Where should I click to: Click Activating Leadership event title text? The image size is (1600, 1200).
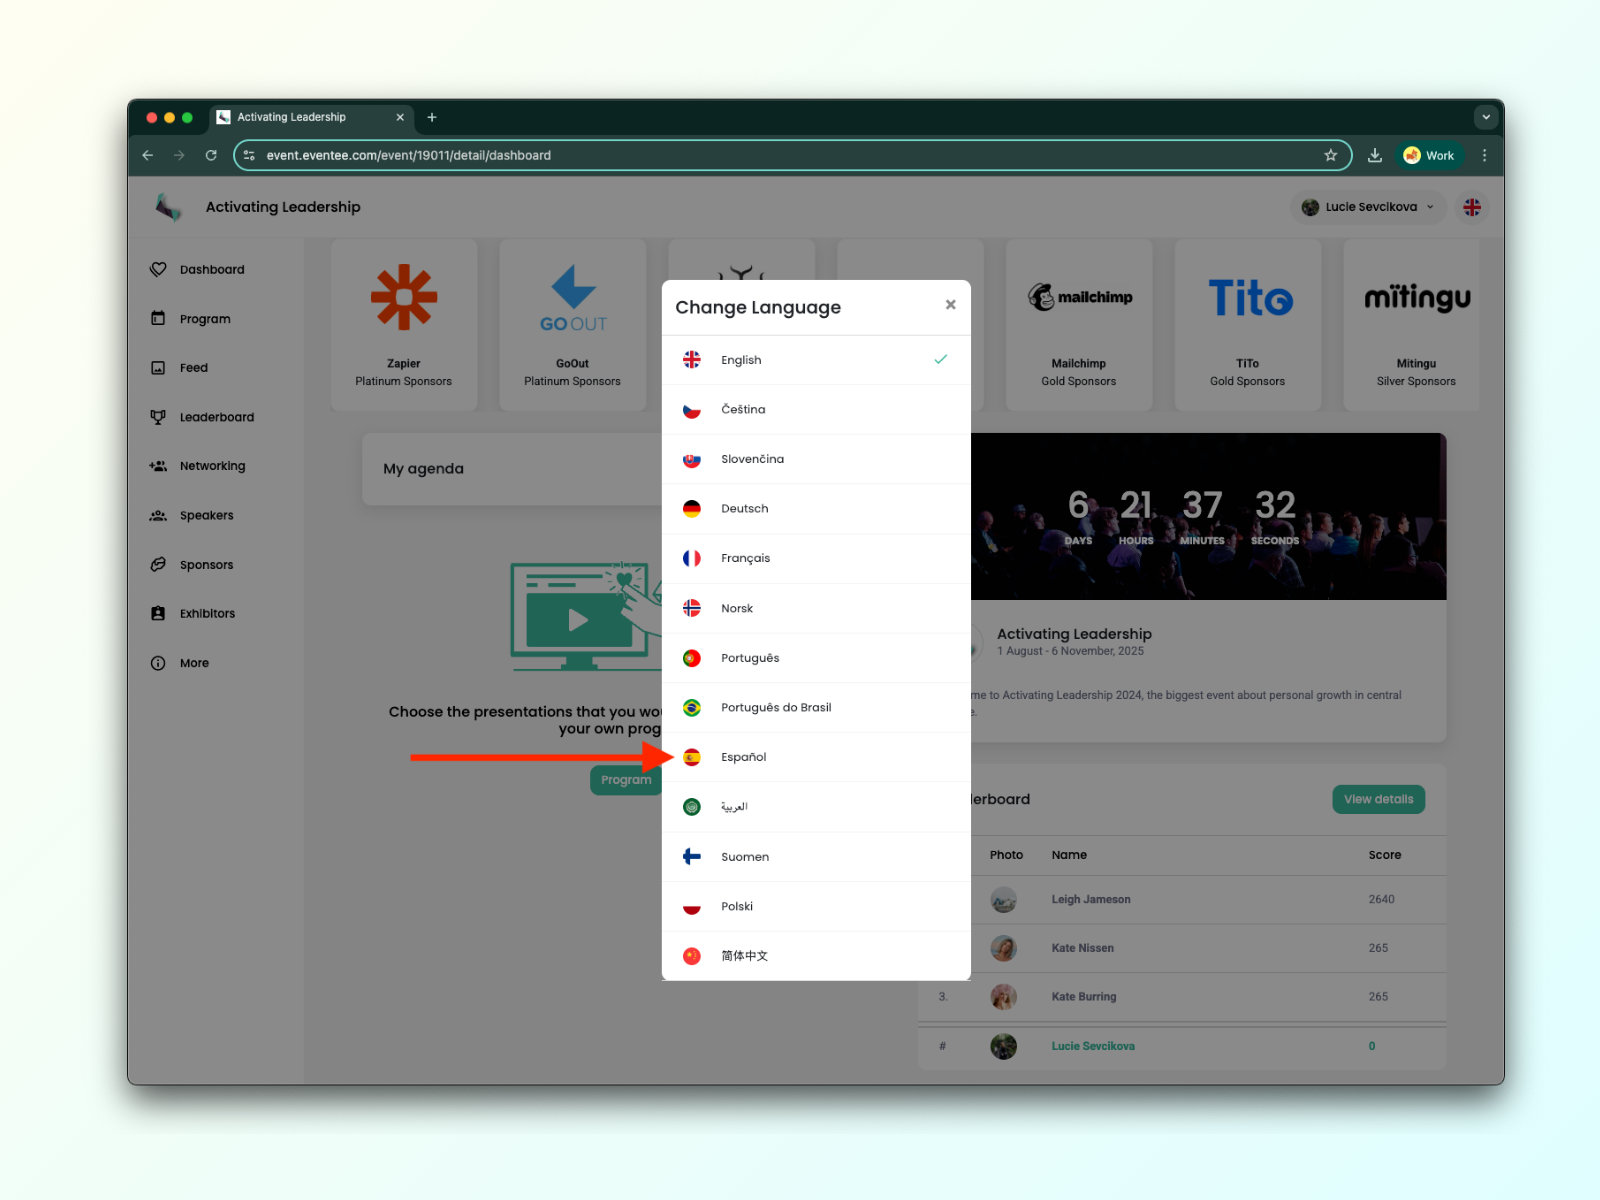[x=1074, y=634]
